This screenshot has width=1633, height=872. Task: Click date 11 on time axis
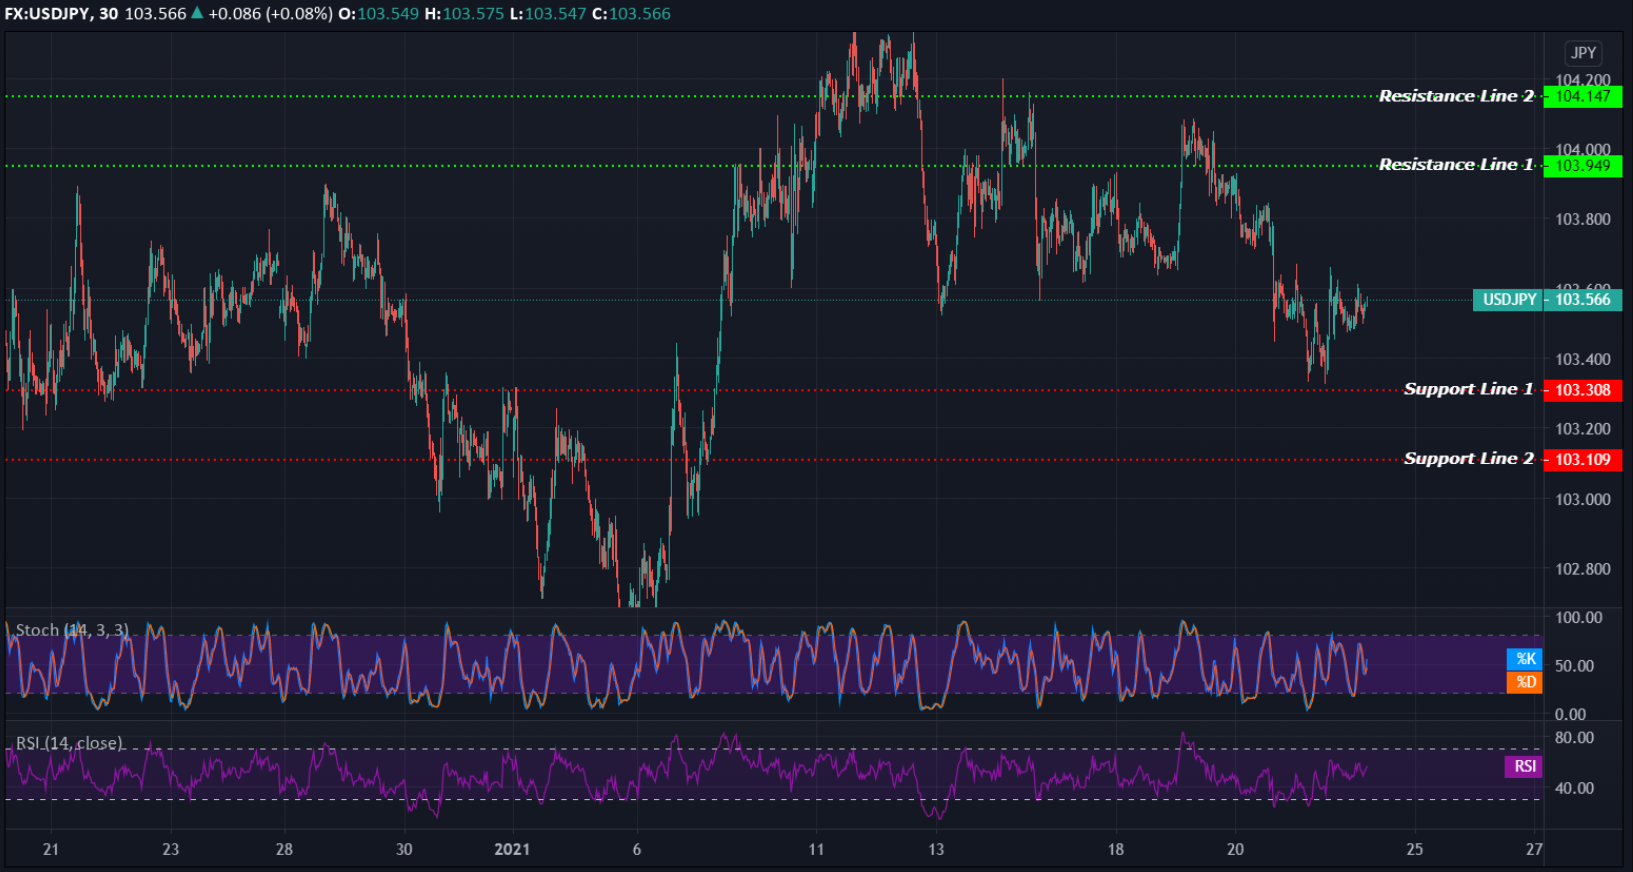click(817, 849)
